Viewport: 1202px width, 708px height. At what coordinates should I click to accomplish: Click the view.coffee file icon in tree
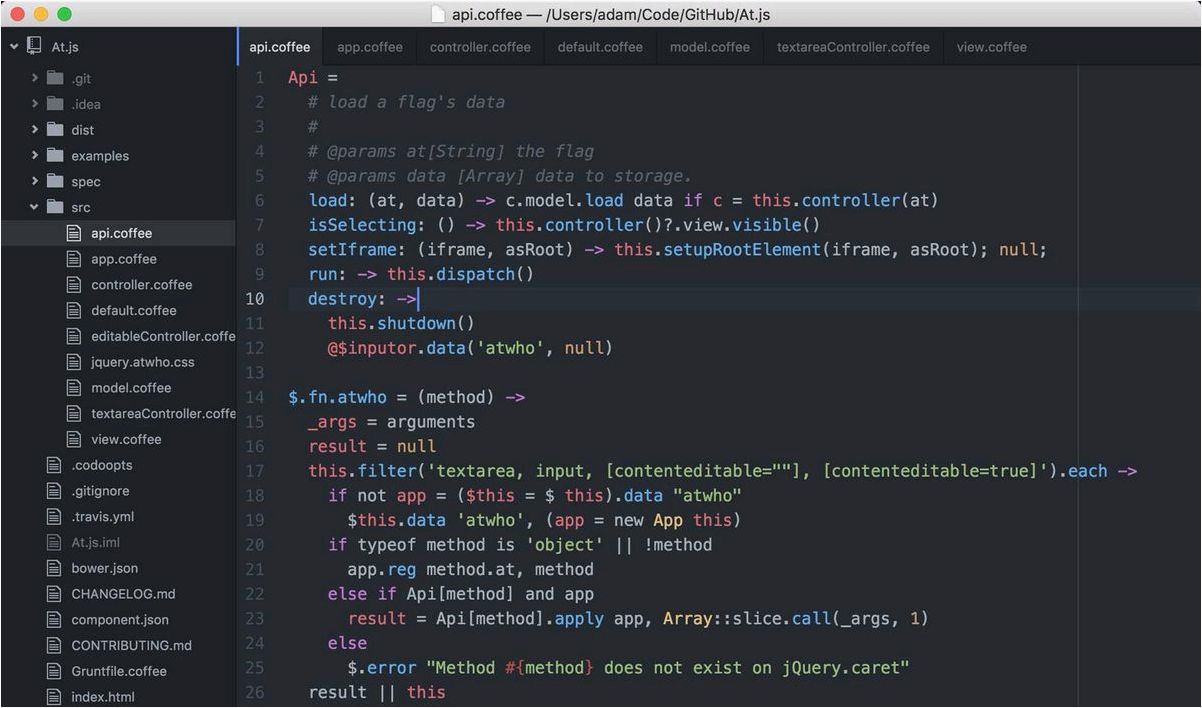pyautogui.click(x=73, y=439)
